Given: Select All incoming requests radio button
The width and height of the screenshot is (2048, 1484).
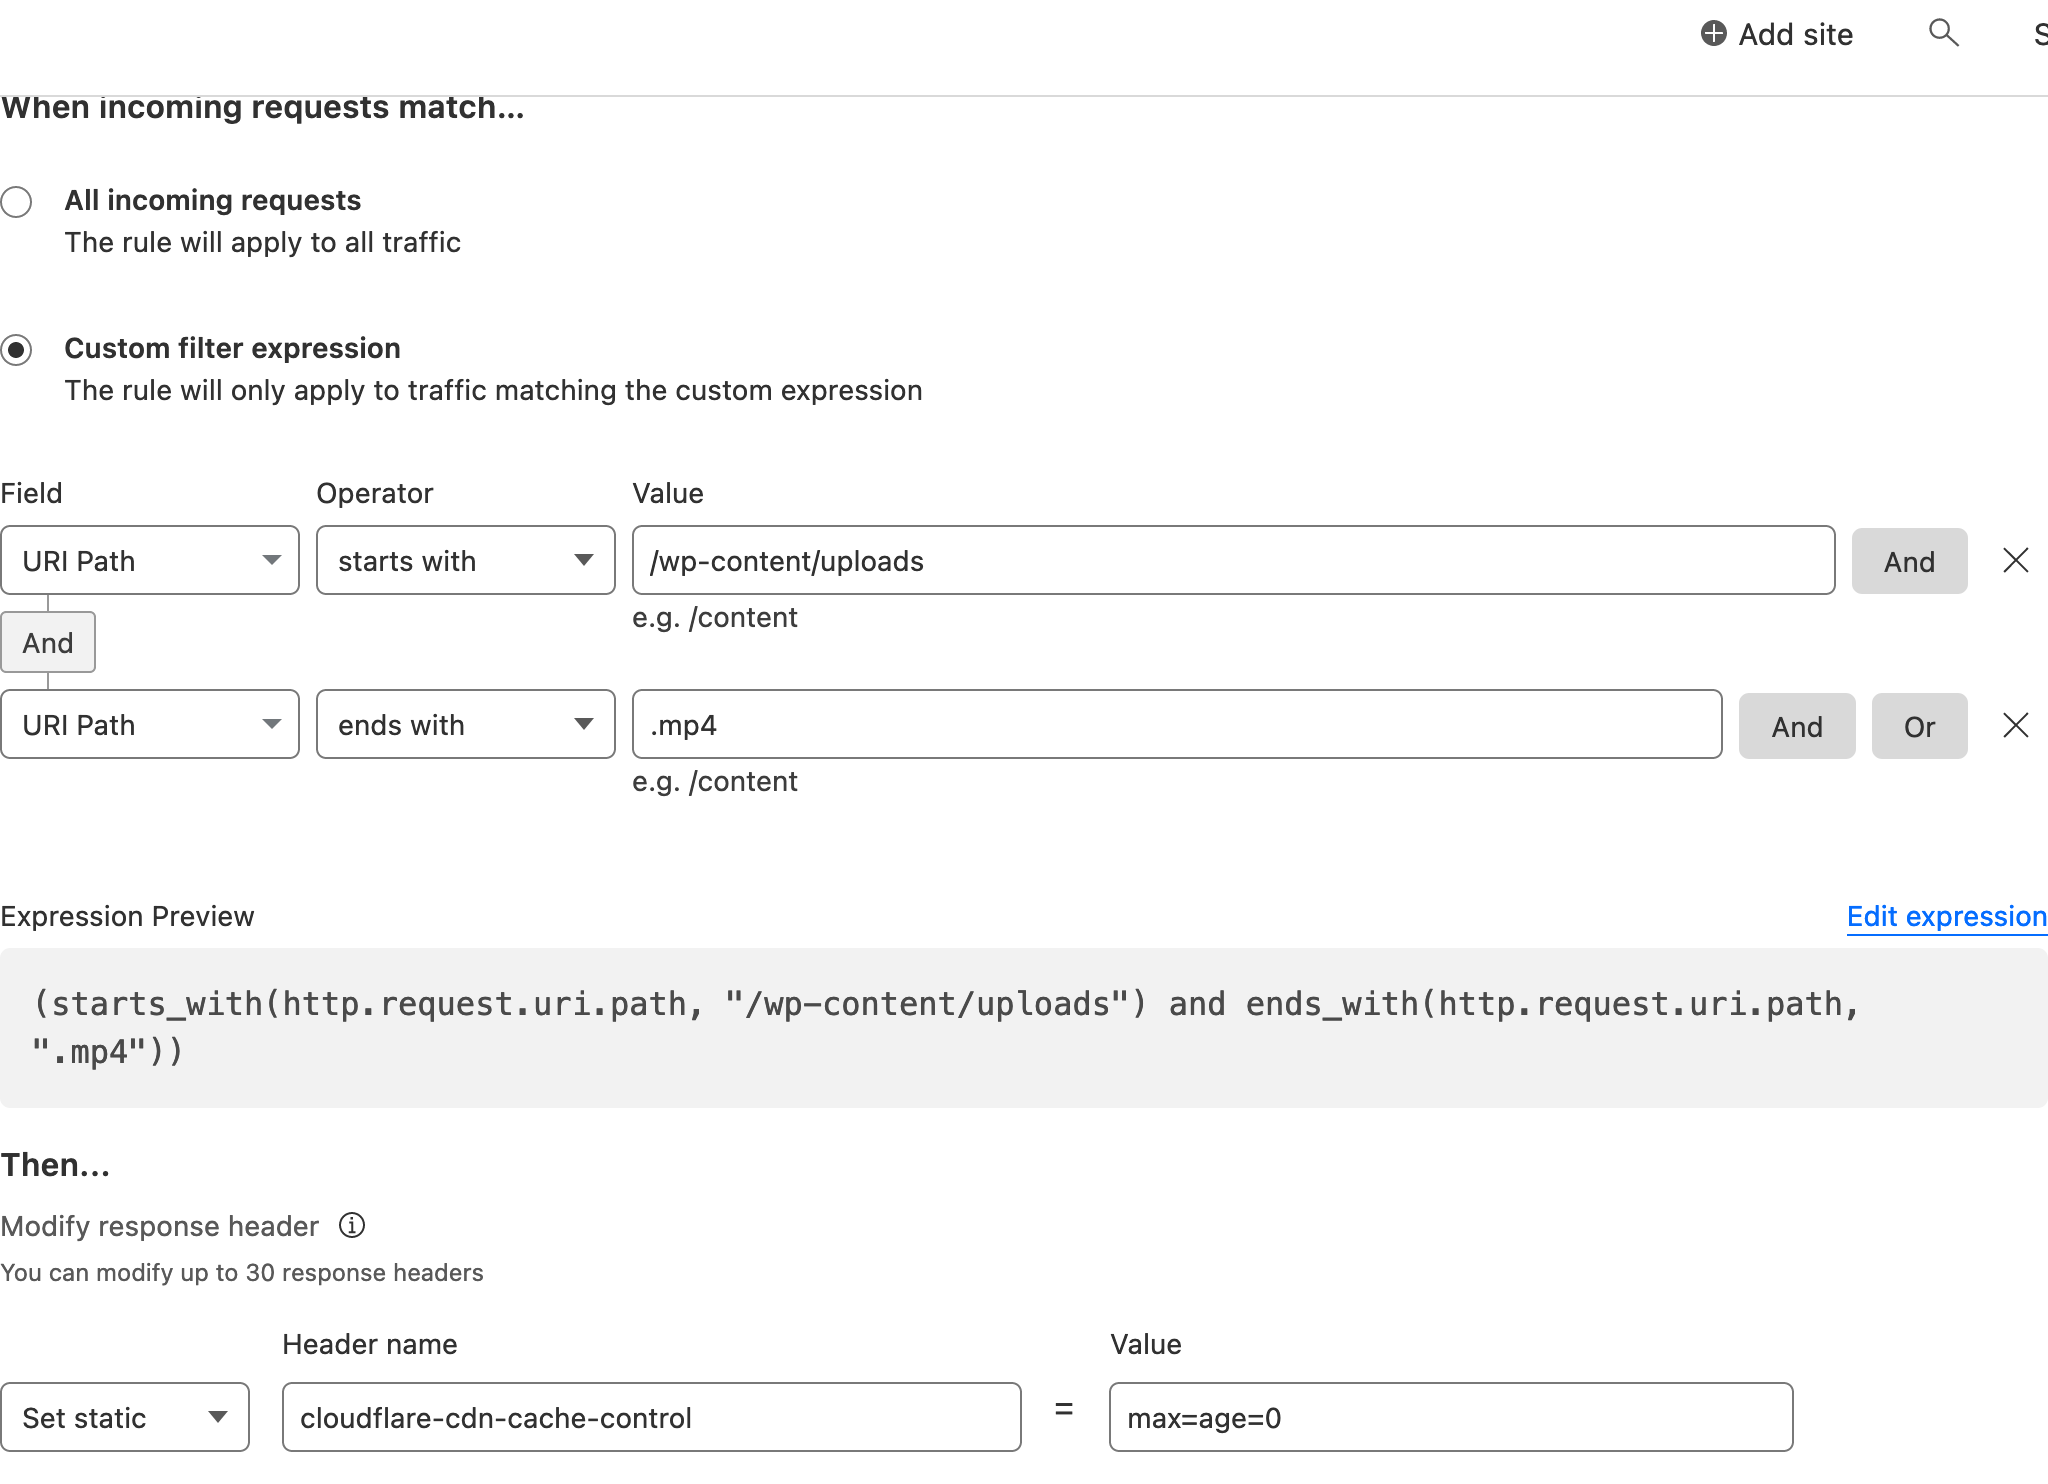Looking at the screenshot, I should tap(16, 201).
